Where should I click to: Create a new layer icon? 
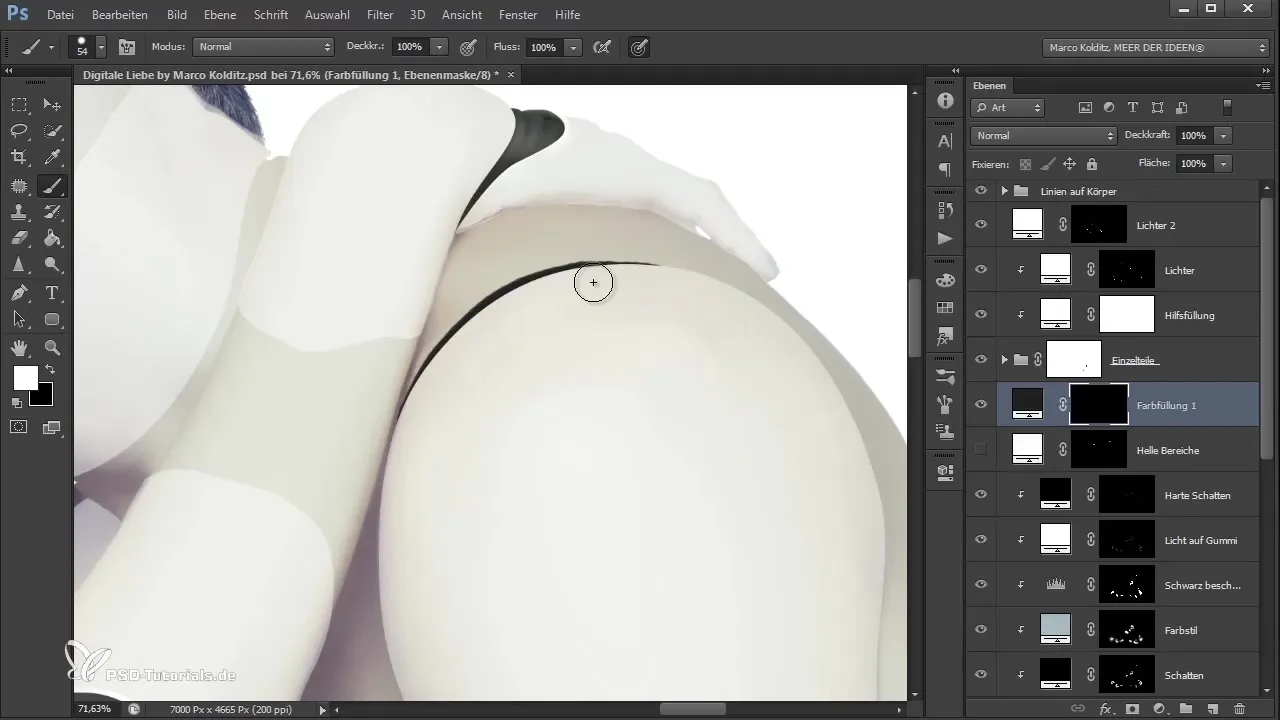tap(1212, 708)
